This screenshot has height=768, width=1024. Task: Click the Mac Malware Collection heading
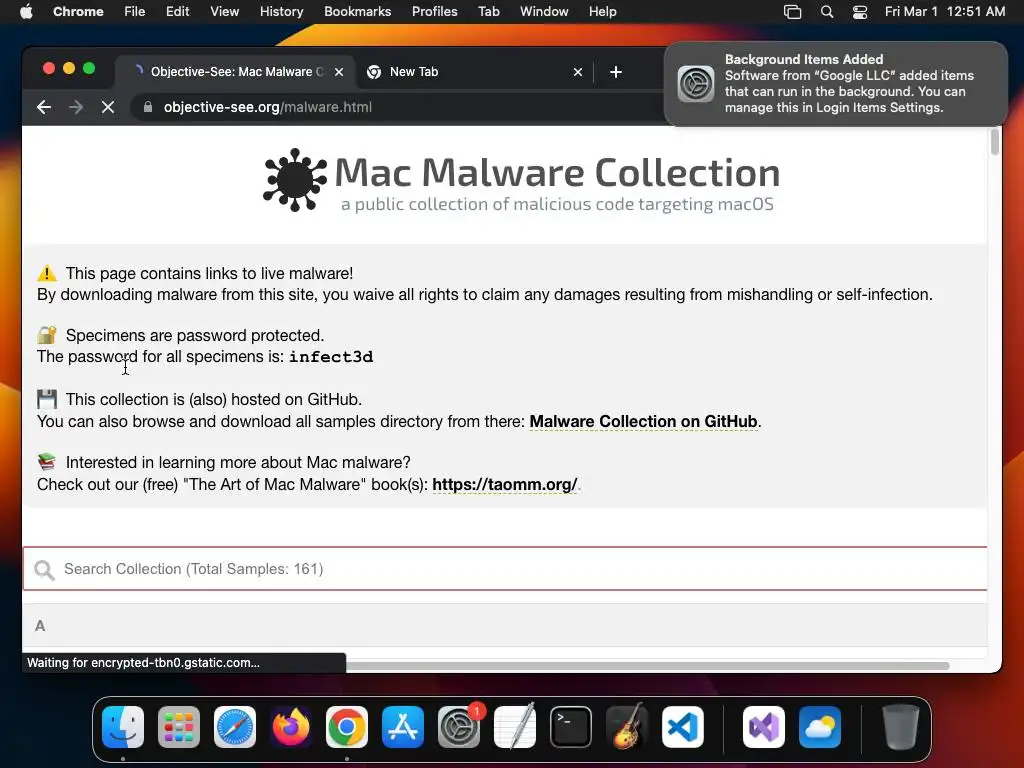(x=557, y=172)
